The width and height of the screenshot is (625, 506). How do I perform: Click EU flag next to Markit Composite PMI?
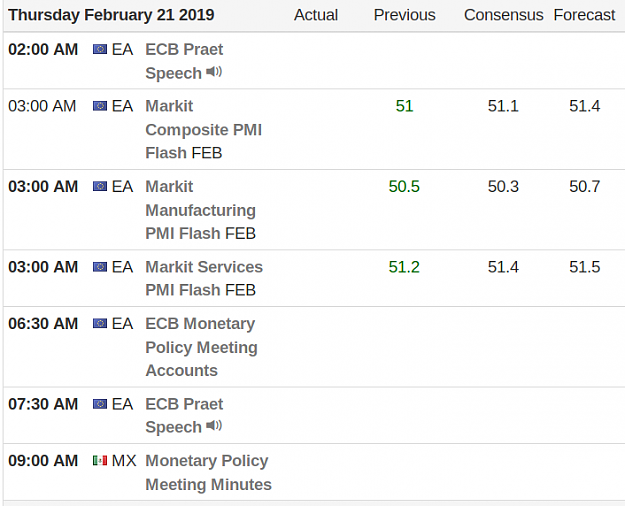(x=100, y=106)
